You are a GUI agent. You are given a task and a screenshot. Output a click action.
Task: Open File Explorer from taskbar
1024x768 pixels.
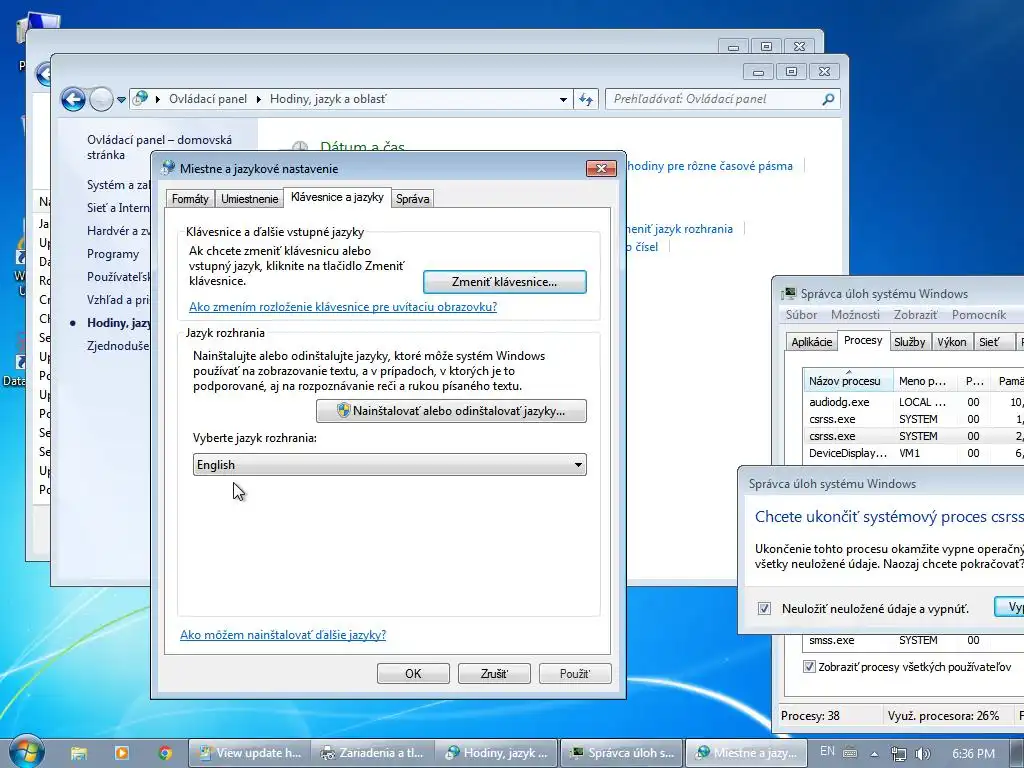point(79,753)
